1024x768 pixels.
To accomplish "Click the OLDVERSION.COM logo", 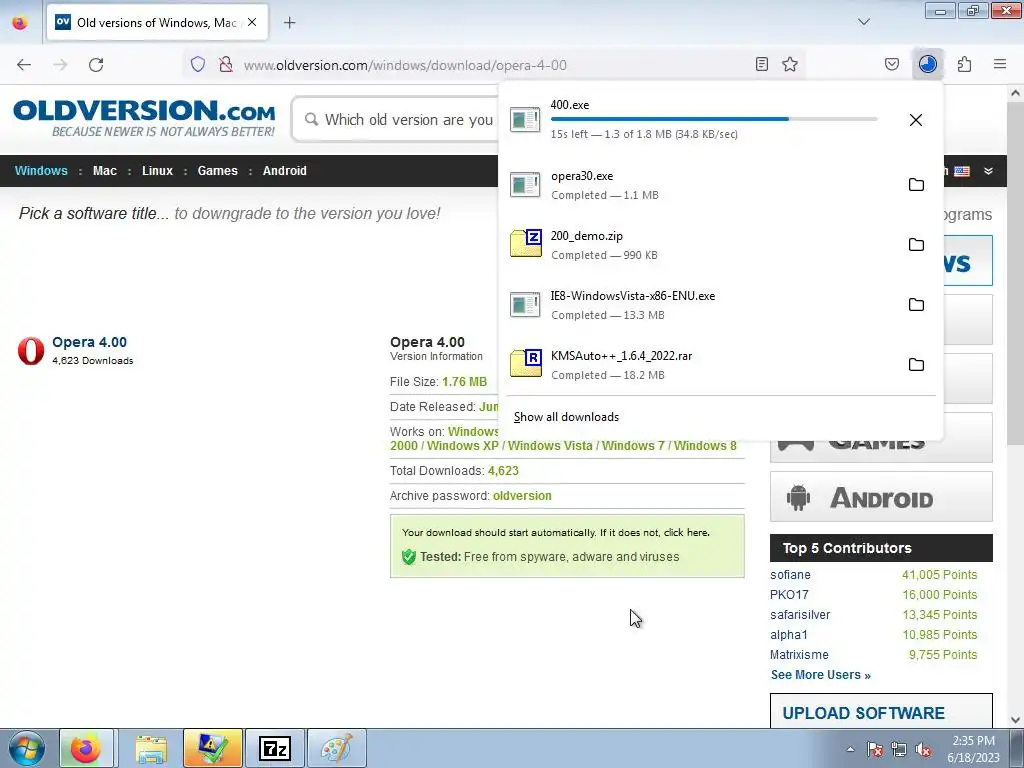I will [144, 118].
